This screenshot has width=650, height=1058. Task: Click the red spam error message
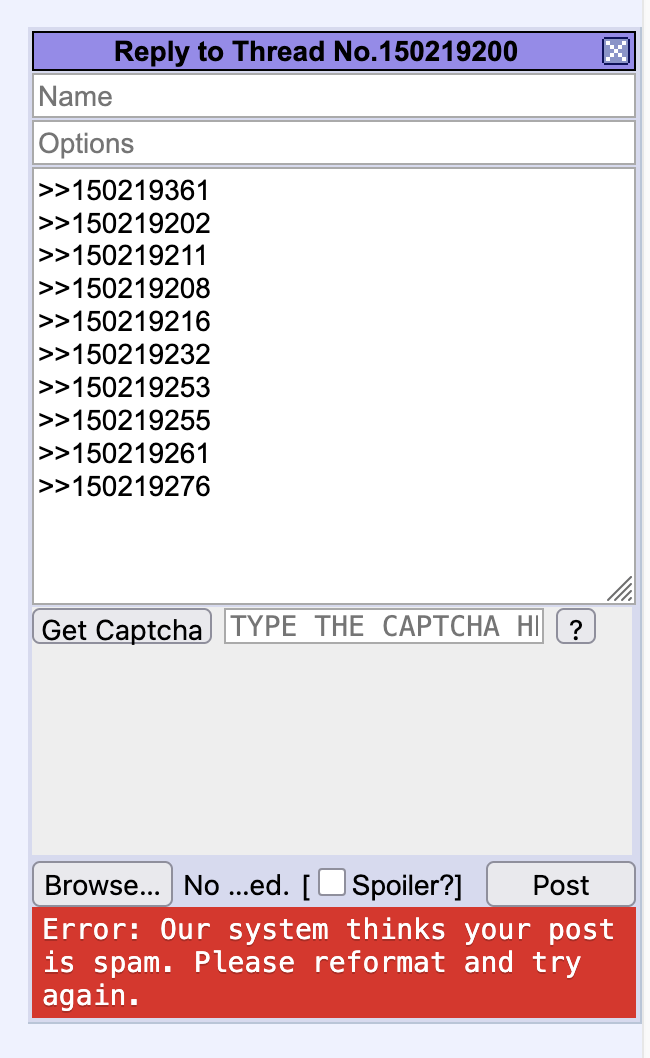click(x=333, y=962)
